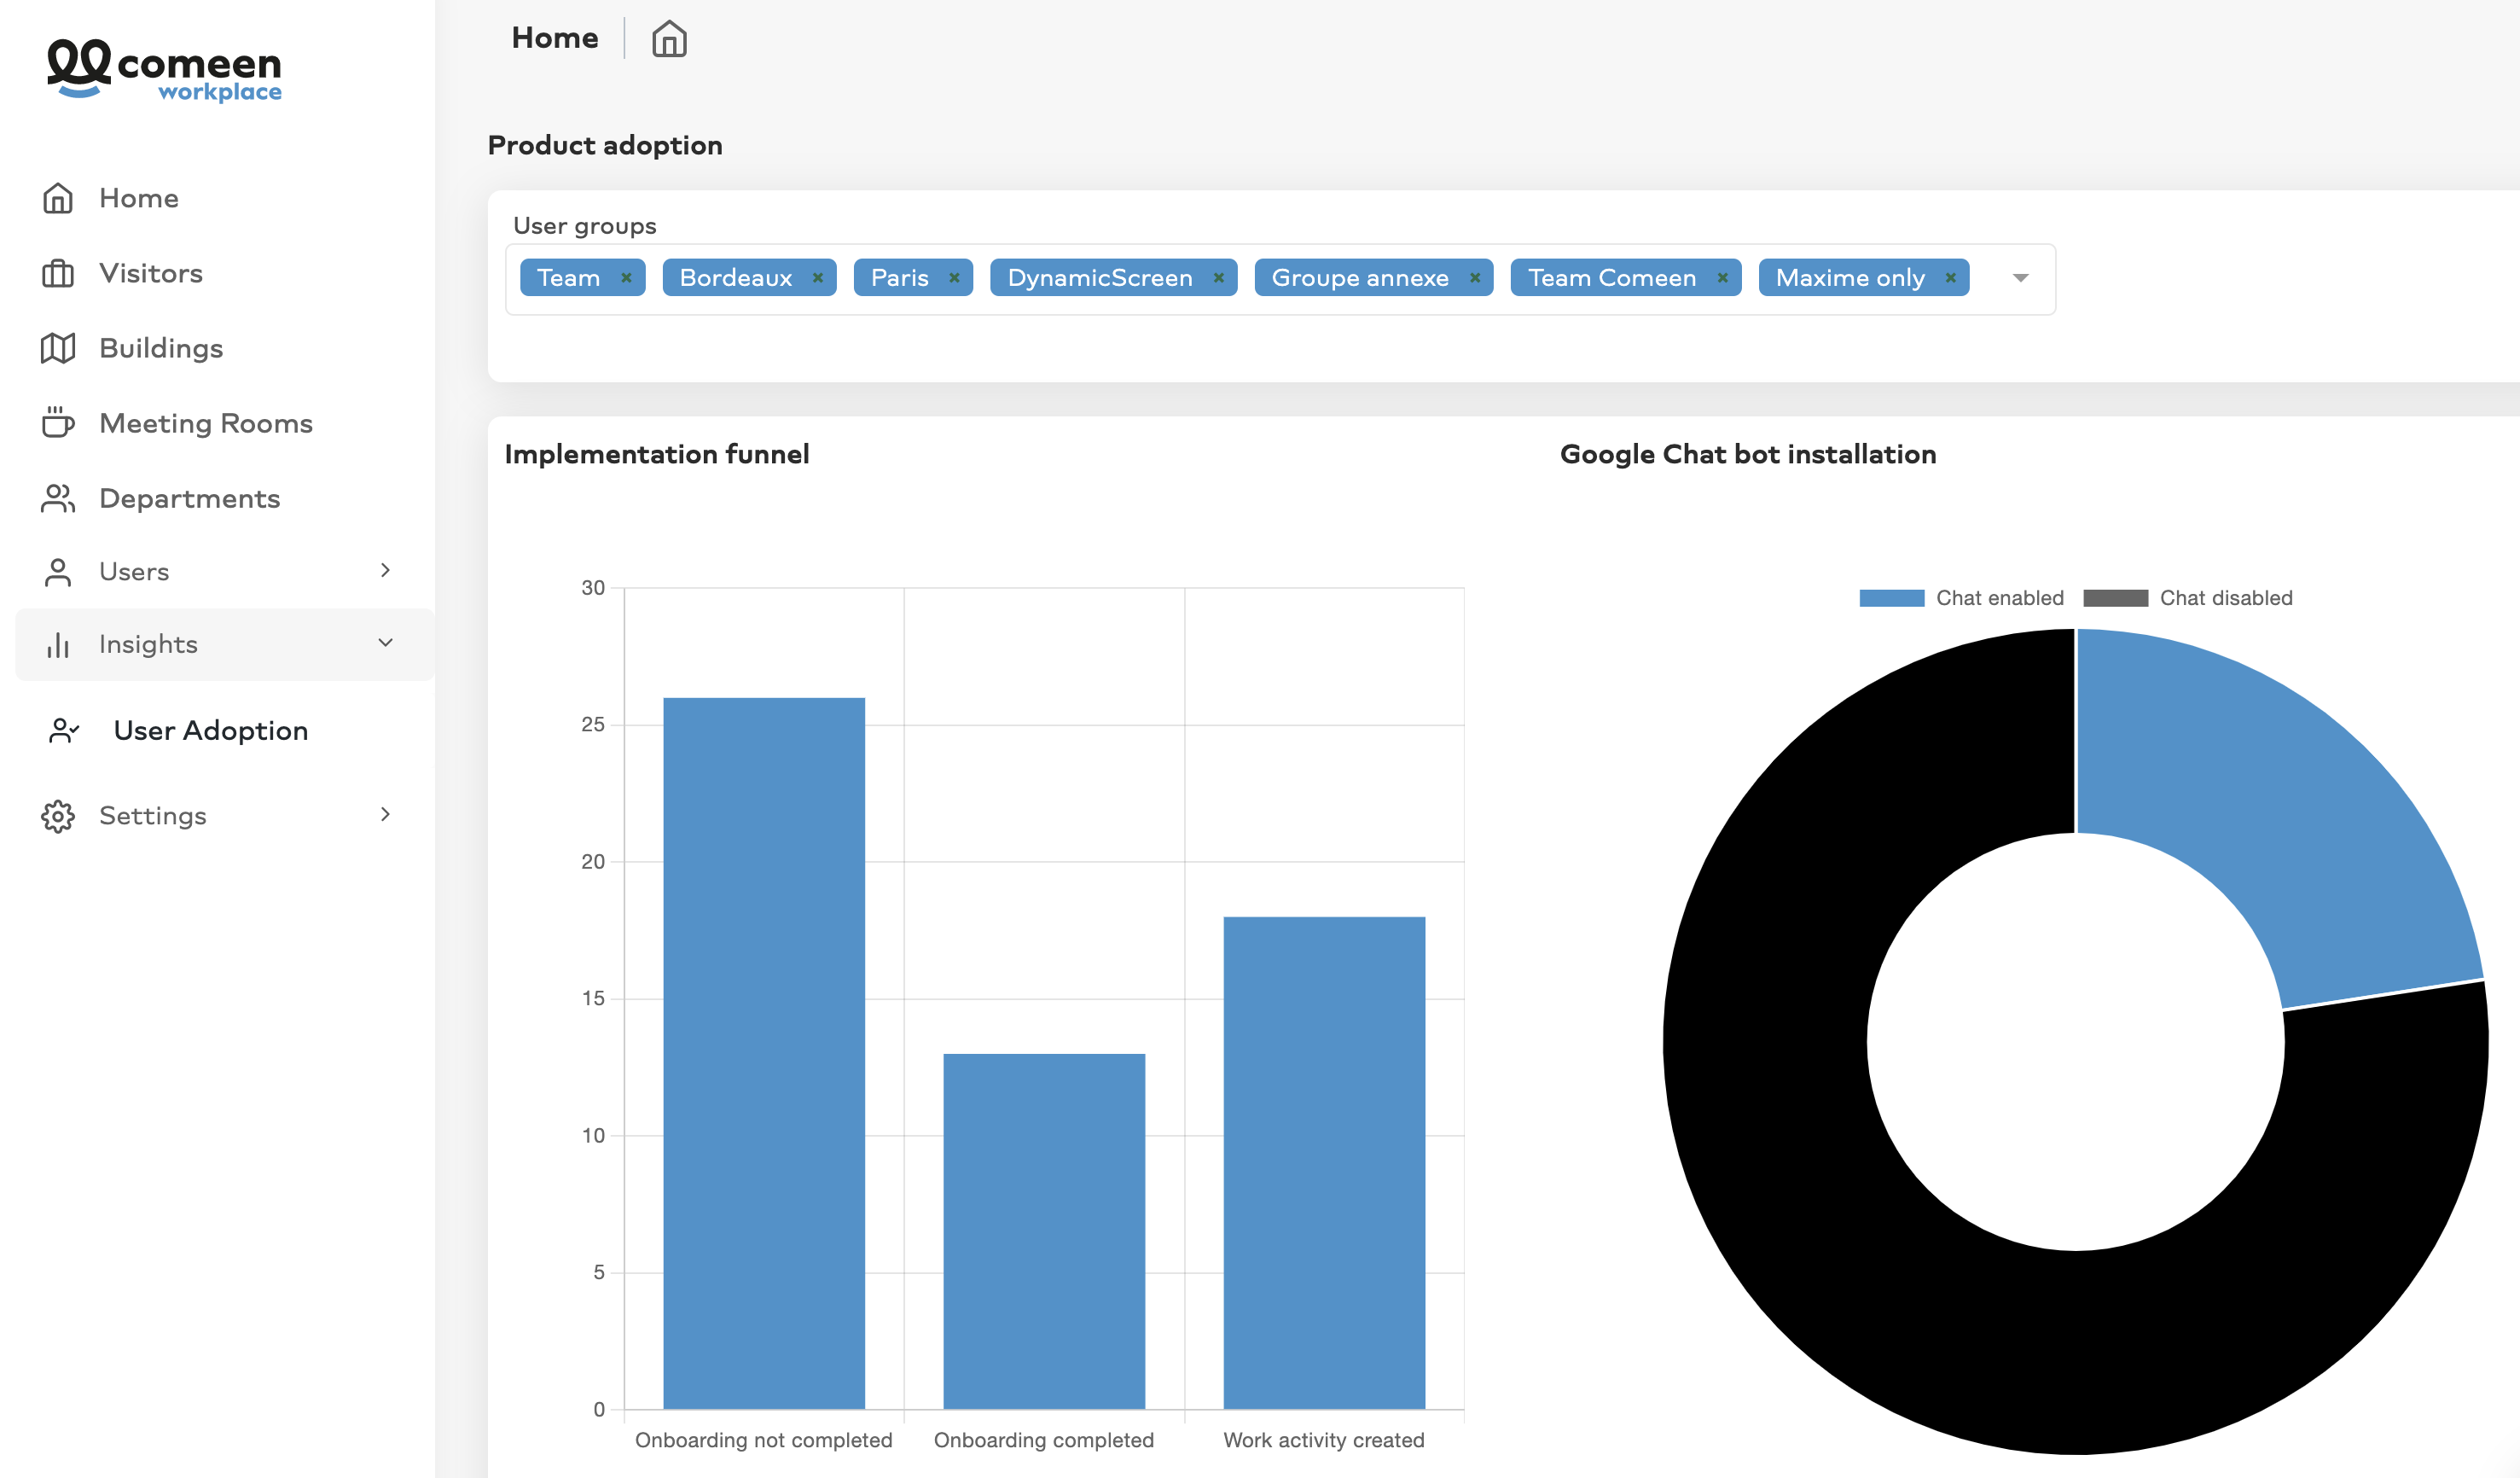Remove the DynamicScreen group tag
Screen dimensions: 2520x1478
point(1219,278)
